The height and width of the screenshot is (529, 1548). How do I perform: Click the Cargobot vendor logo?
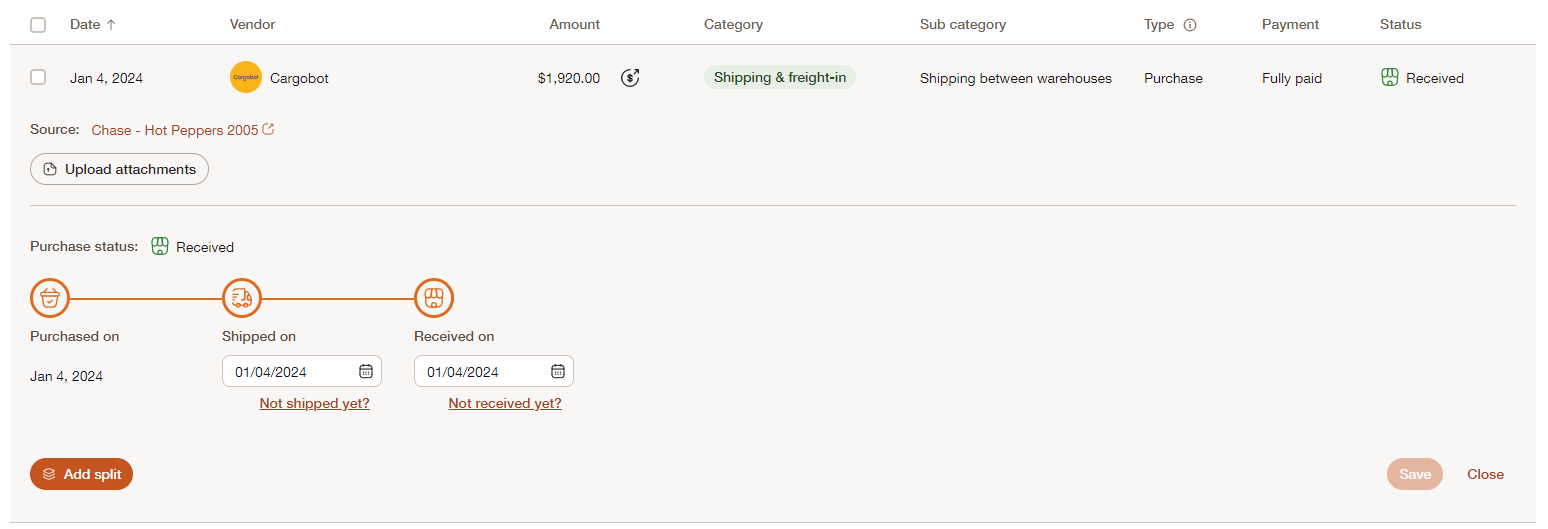pyautogui.click(x=245, y=77)
